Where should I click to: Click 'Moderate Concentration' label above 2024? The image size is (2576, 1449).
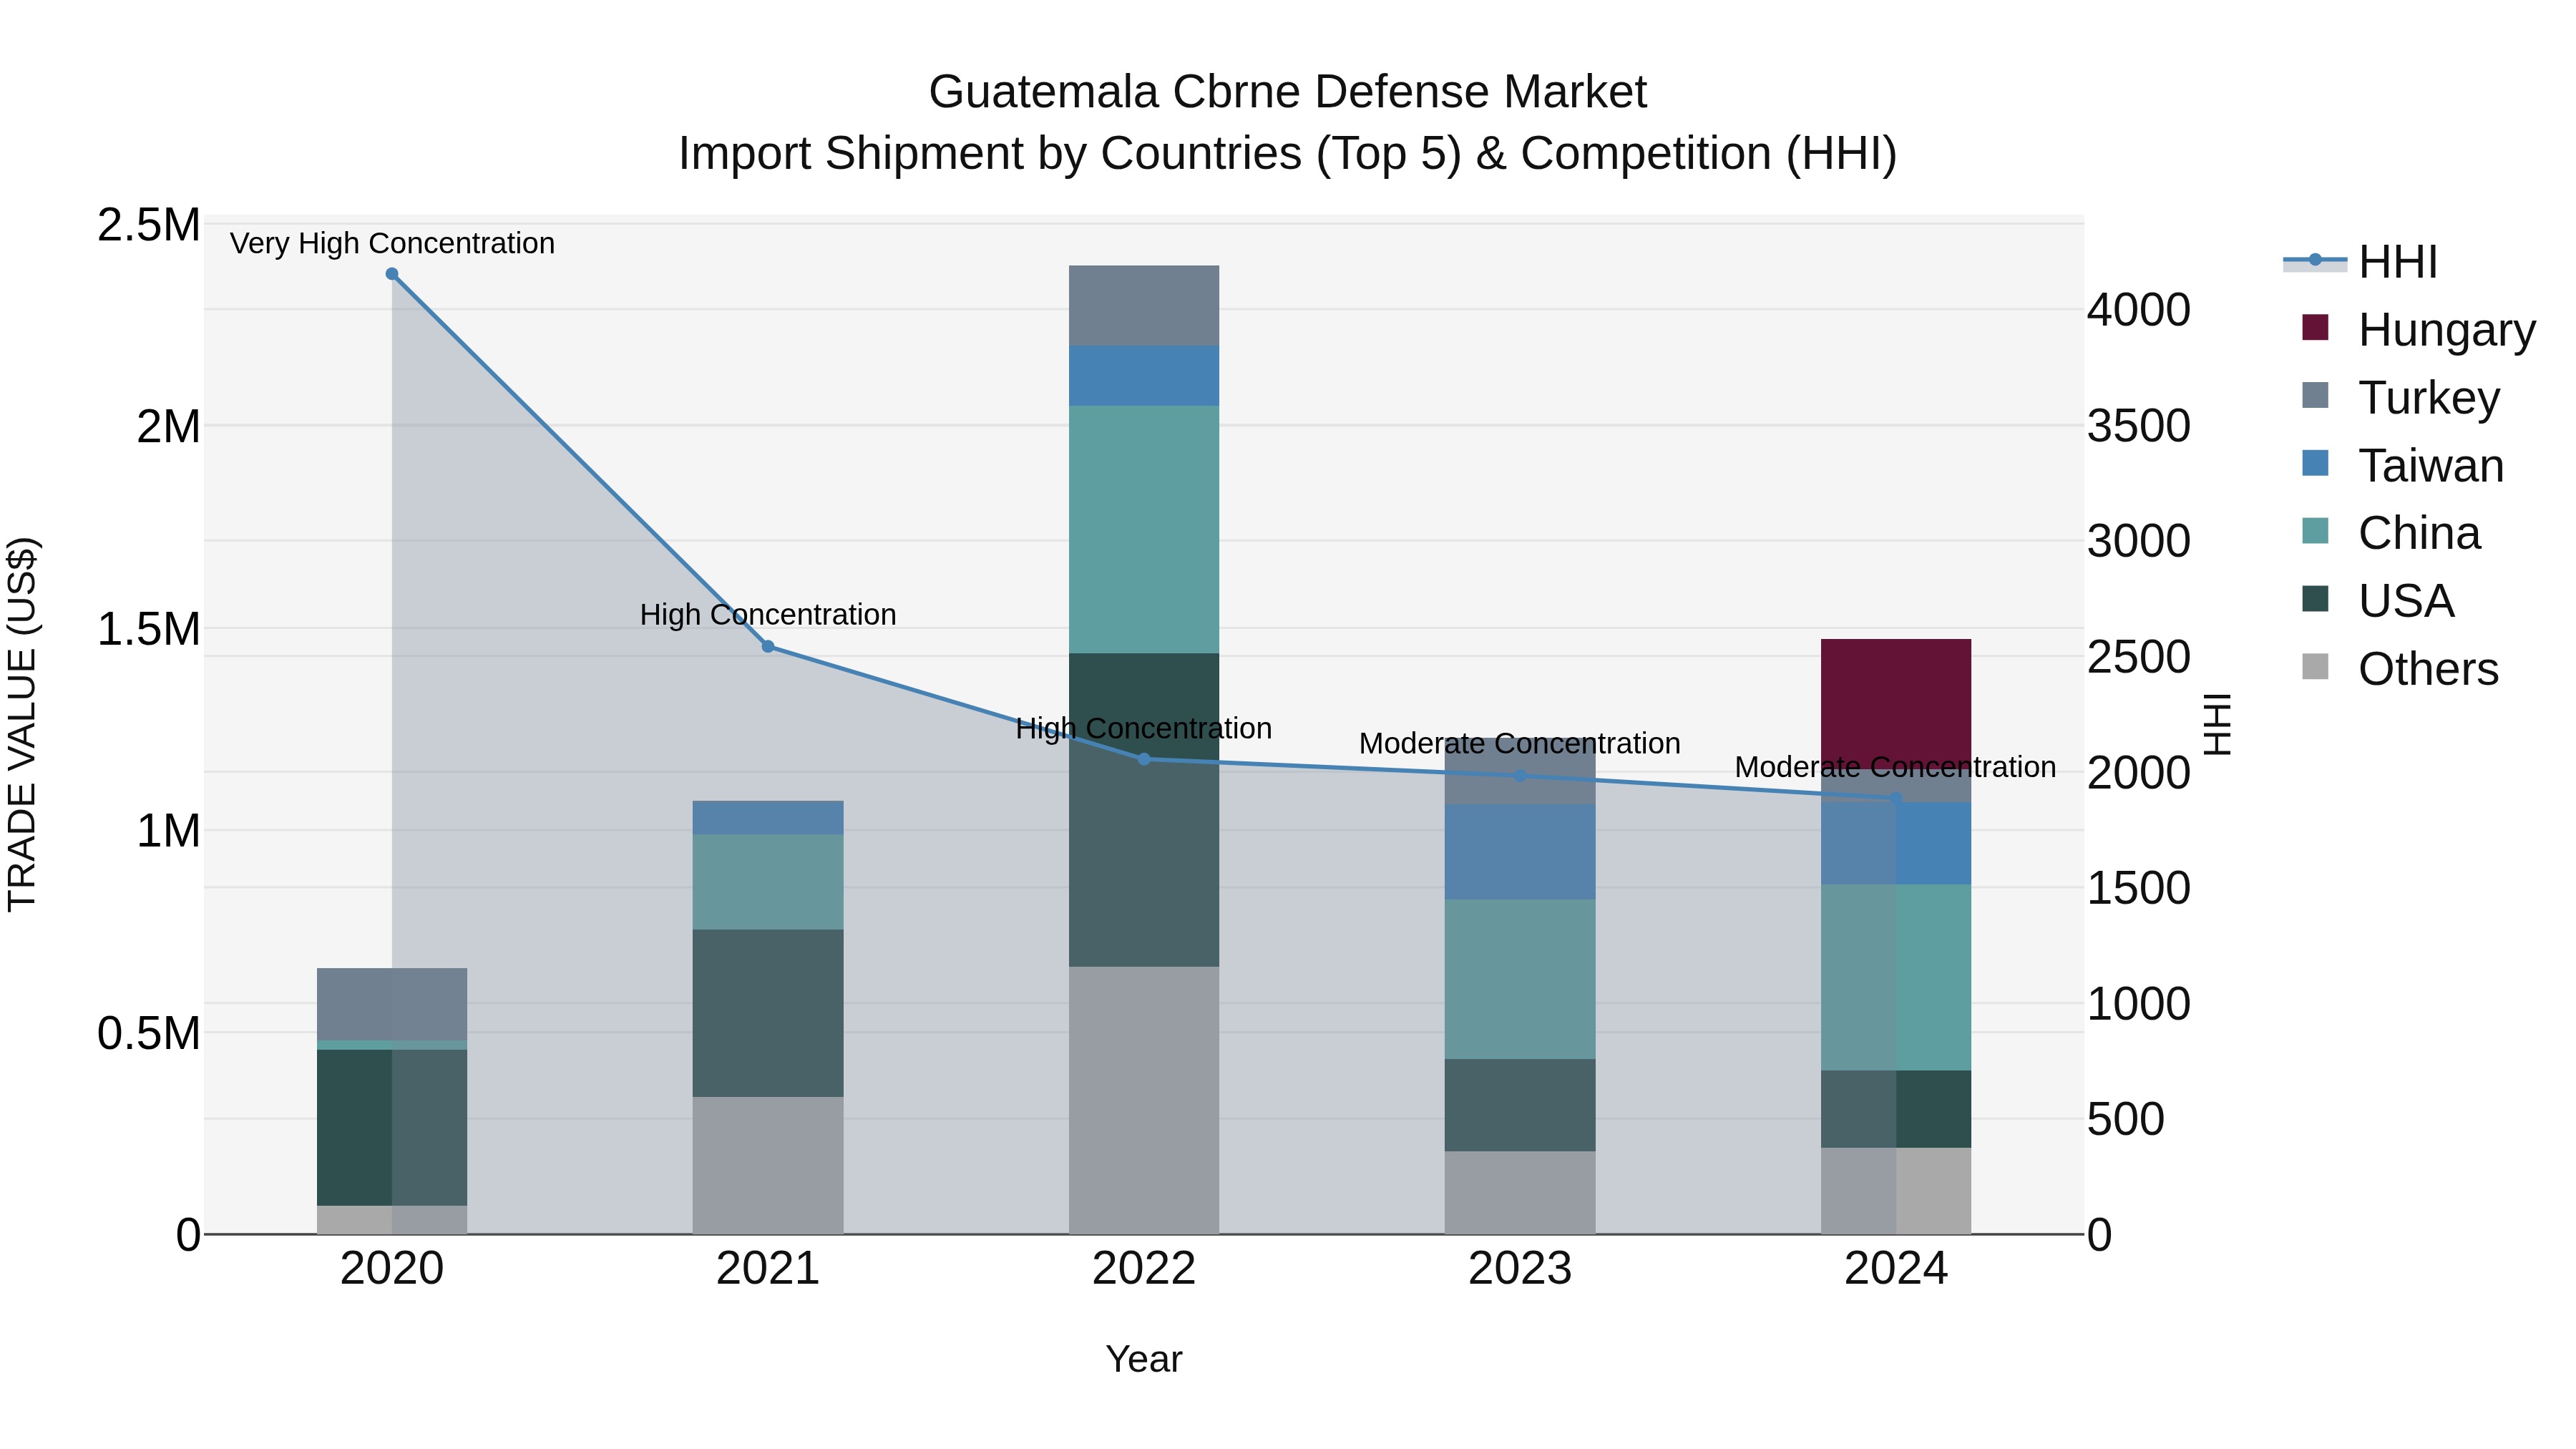[1896, 768]
